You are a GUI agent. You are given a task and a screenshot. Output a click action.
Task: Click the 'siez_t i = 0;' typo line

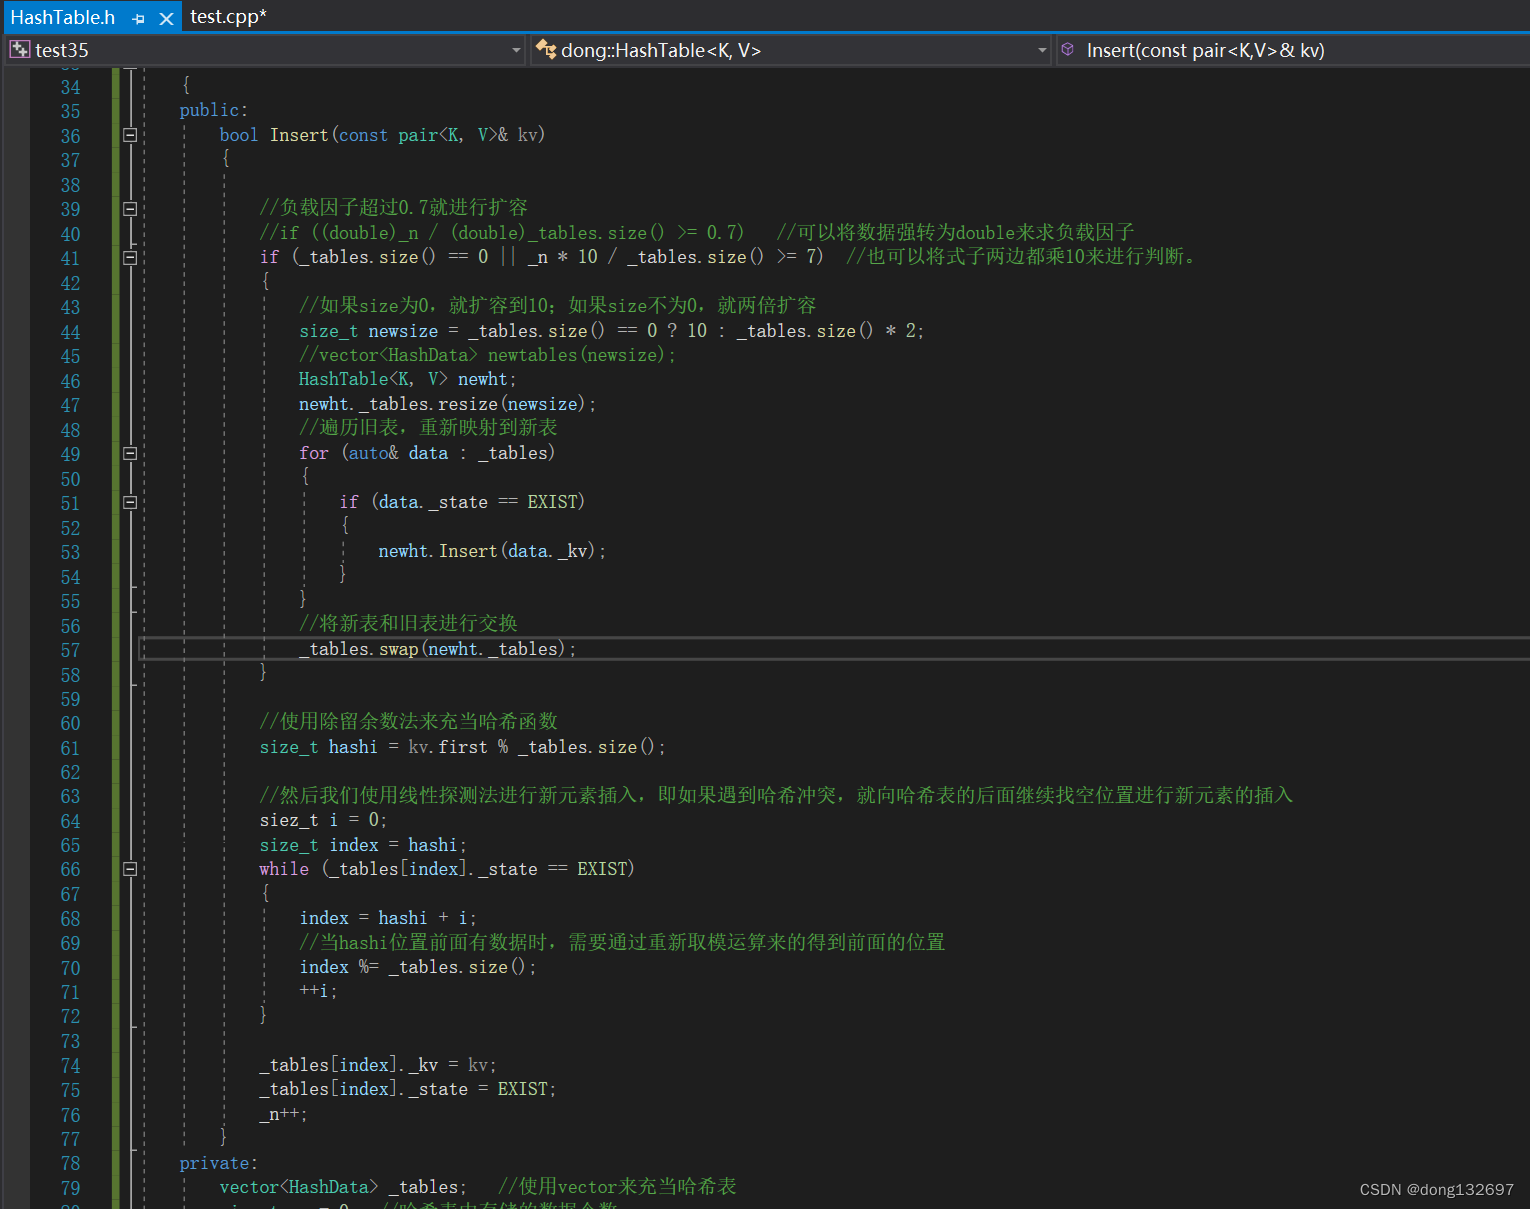[x=323, y=820]
